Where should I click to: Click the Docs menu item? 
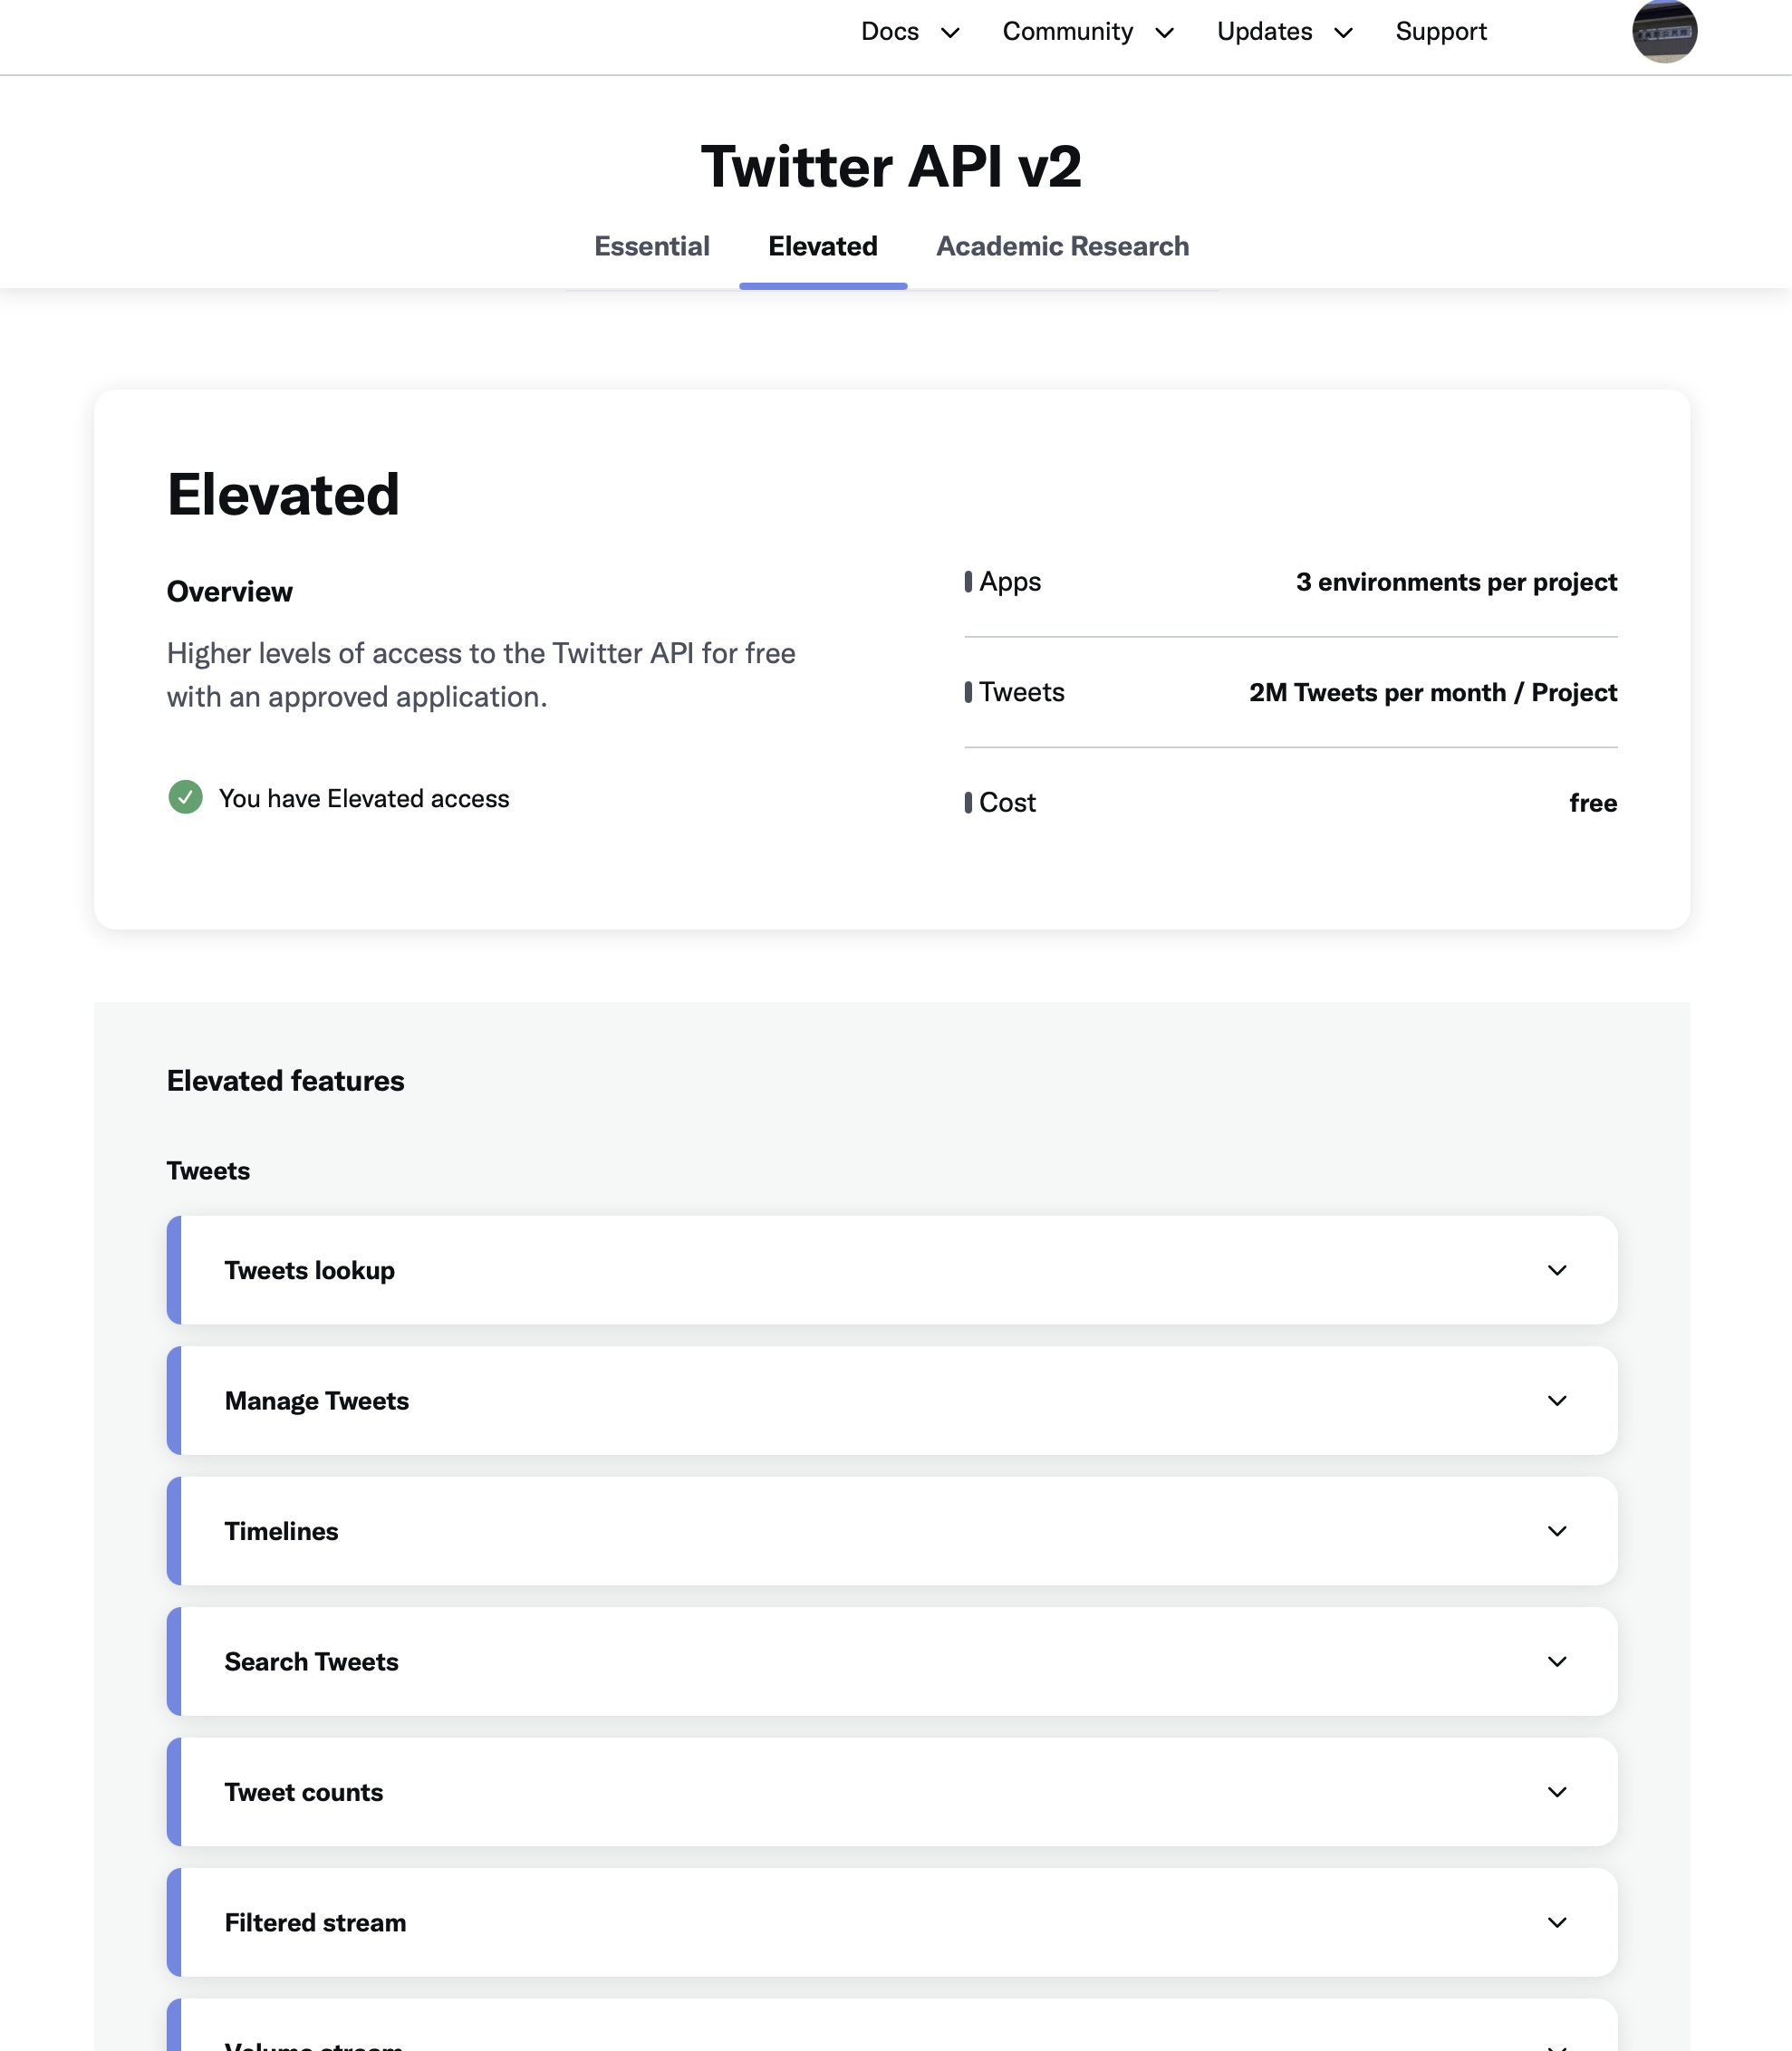[x=889, y=32]
